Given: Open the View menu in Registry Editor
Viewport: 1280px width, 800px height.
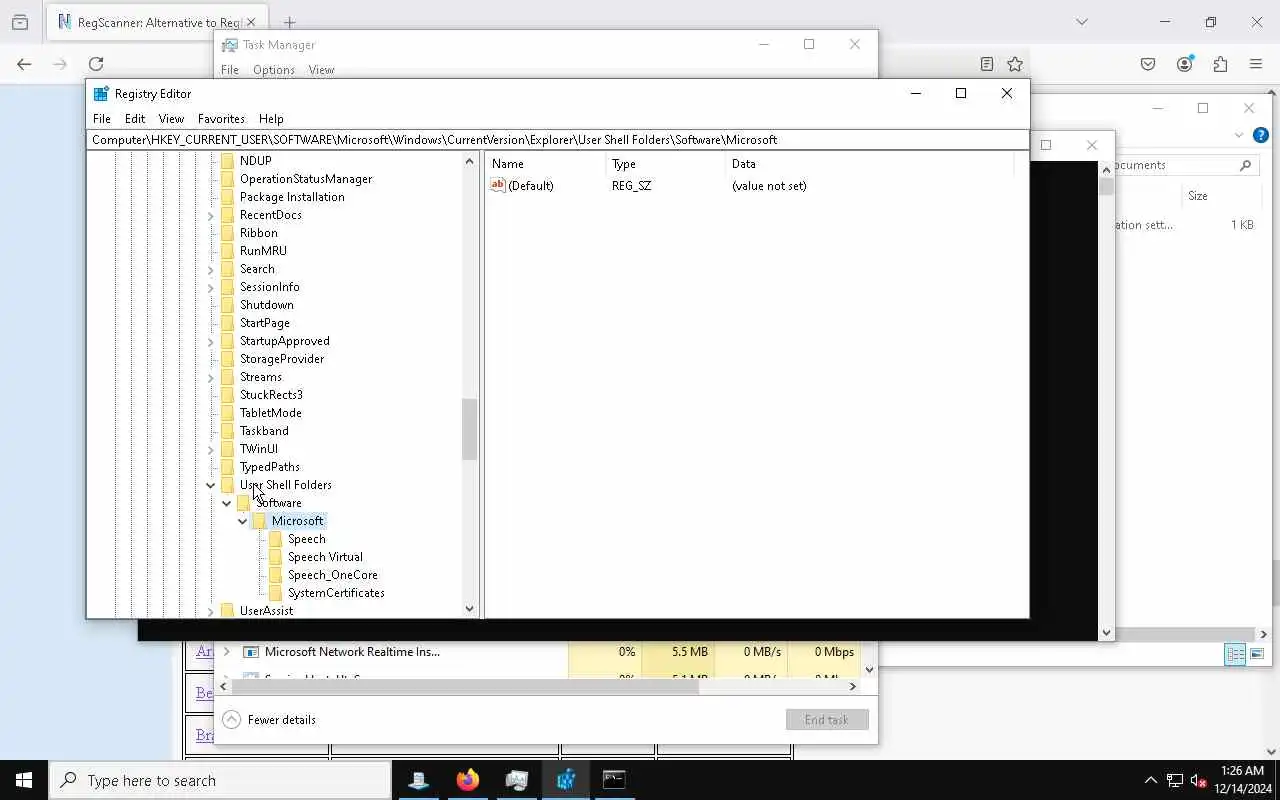Looking at the screenshot, I should point(171,118).
